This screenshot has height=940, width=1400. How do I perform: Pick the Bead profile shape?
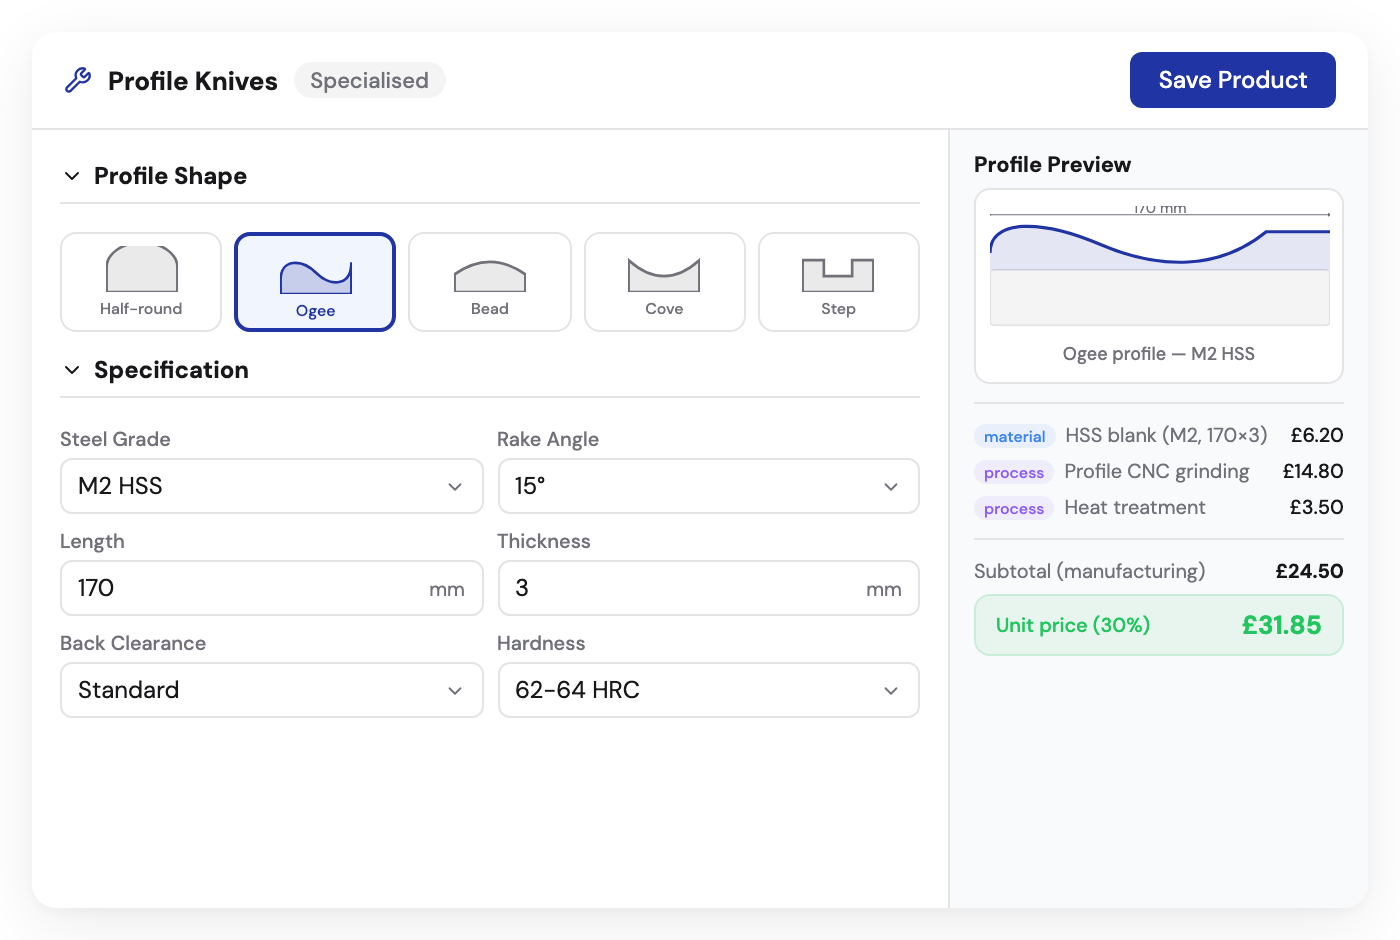coord(490,282)
